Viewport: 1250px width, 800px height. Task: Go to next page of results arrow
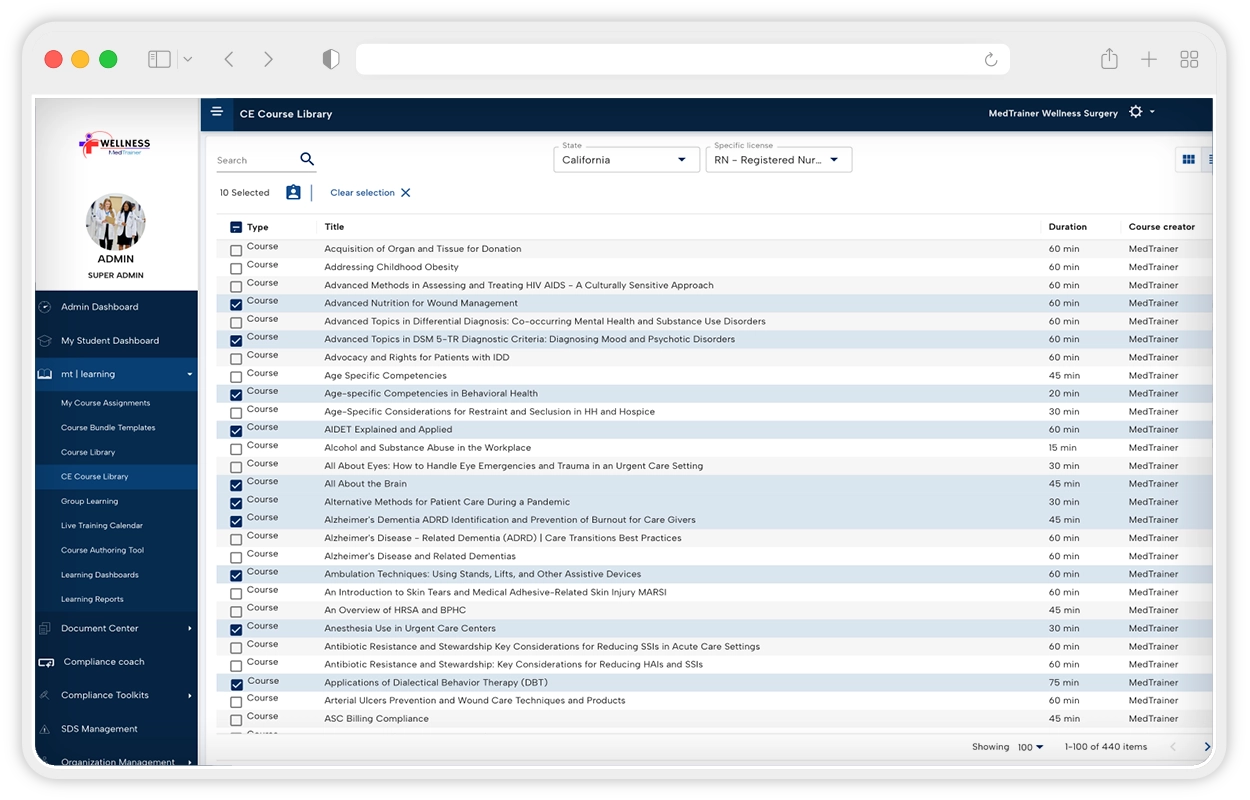click(x=1207, y=747)
